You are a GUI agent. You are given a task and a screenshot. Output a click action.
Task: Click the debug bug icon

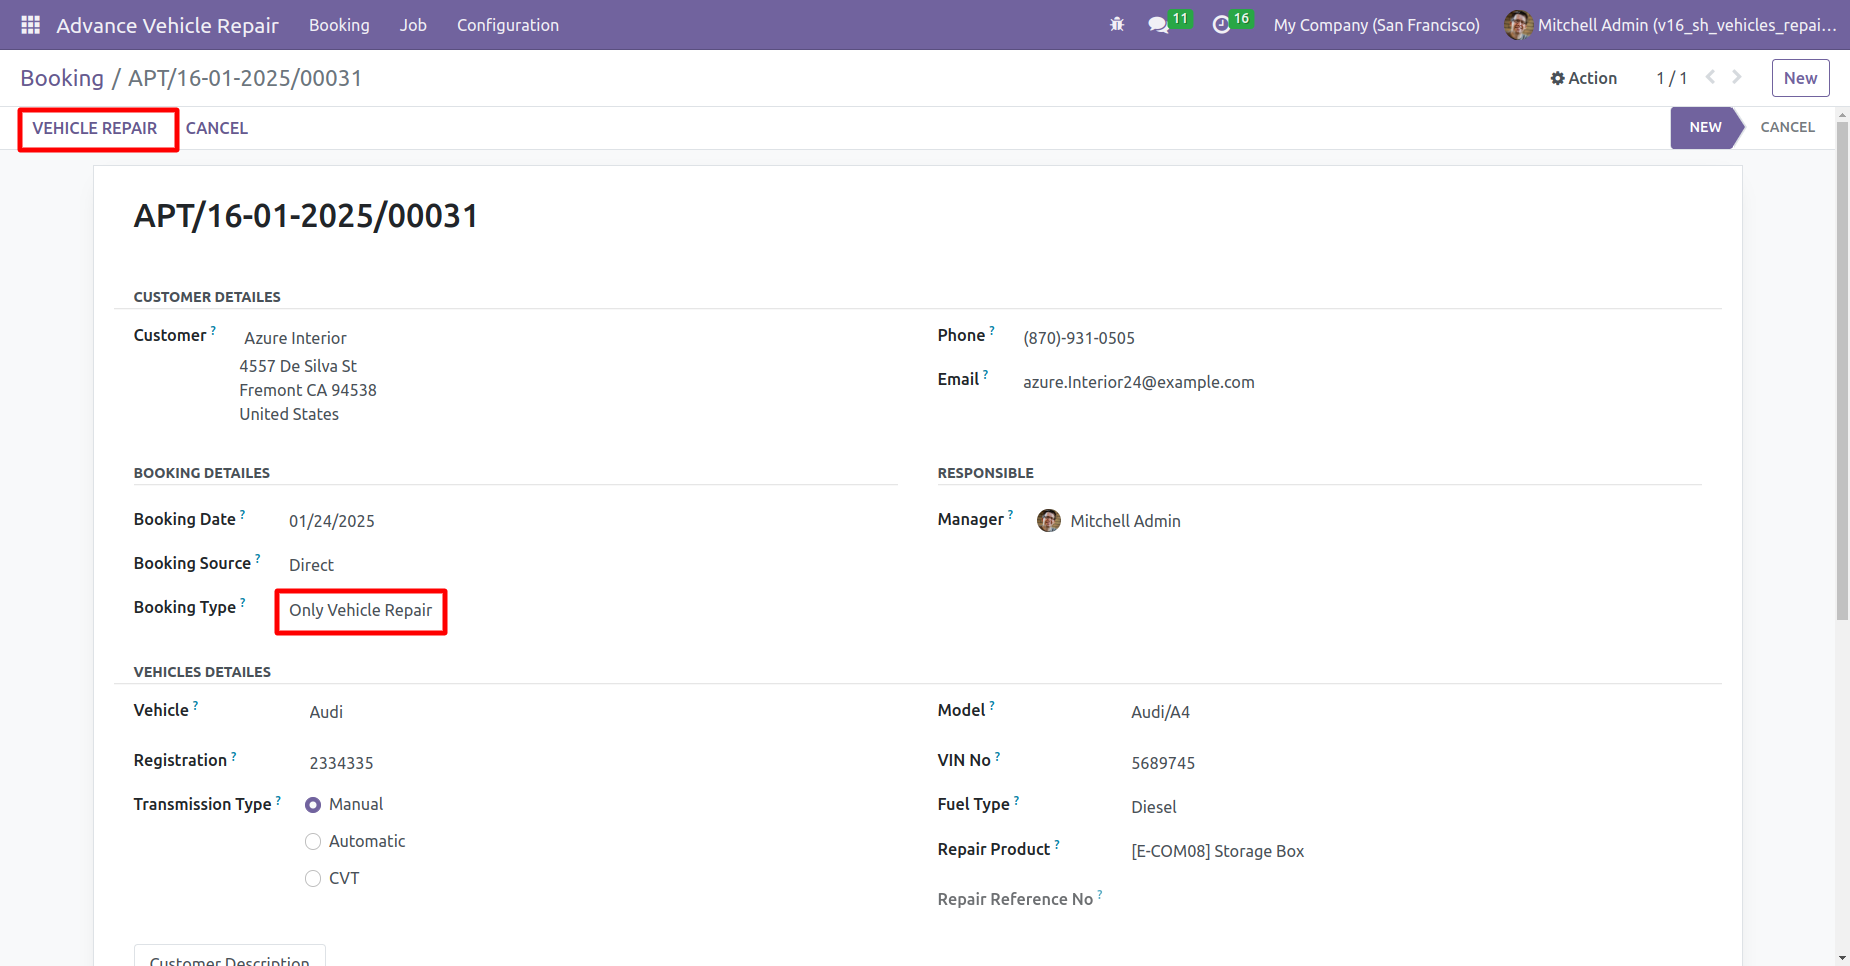(1117, 25)
